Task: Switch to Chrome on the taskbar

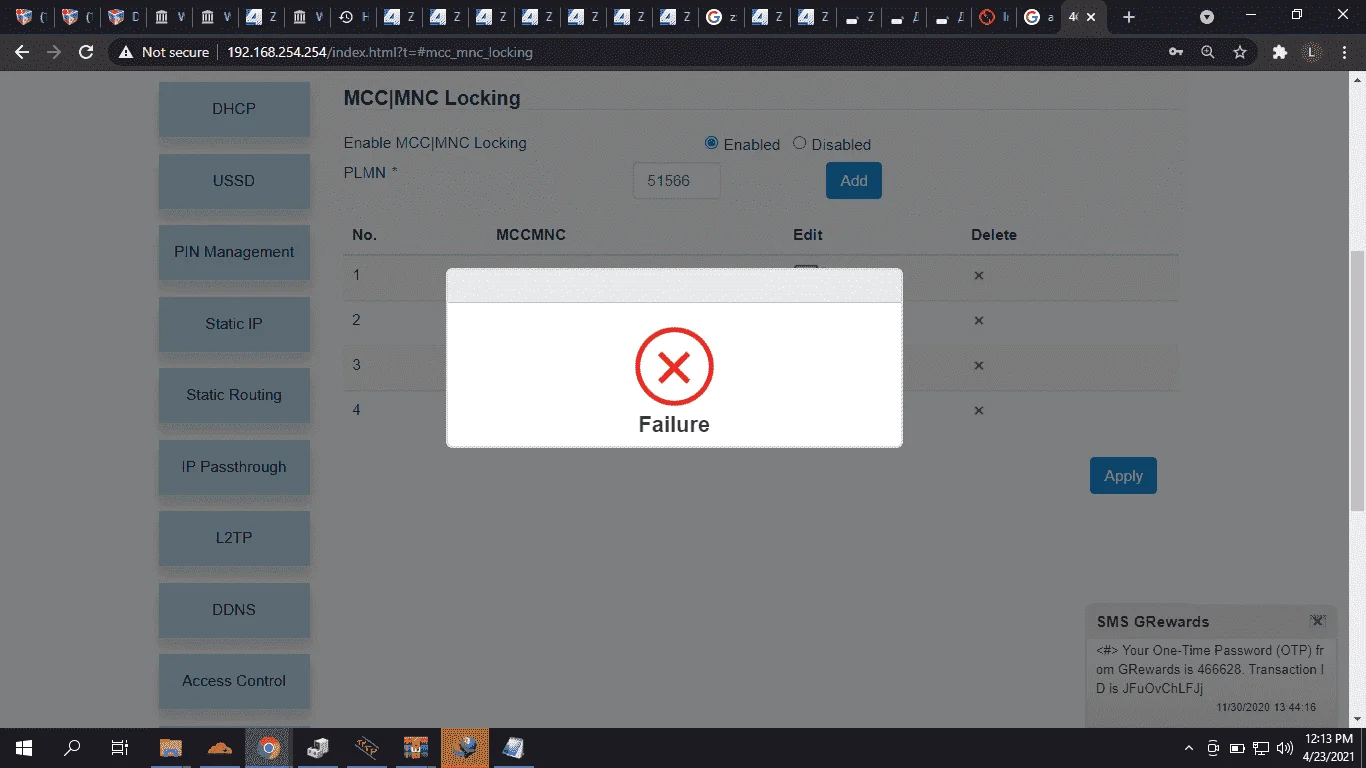Action: click(x=269, y=748)
